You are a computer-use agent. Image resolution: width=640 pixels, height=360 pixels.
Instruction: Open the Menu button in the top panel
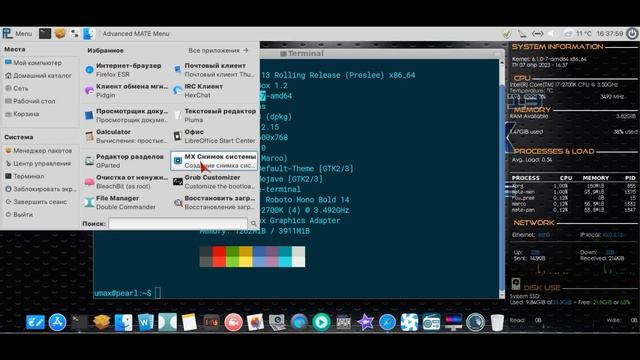(x=17, y=33)
